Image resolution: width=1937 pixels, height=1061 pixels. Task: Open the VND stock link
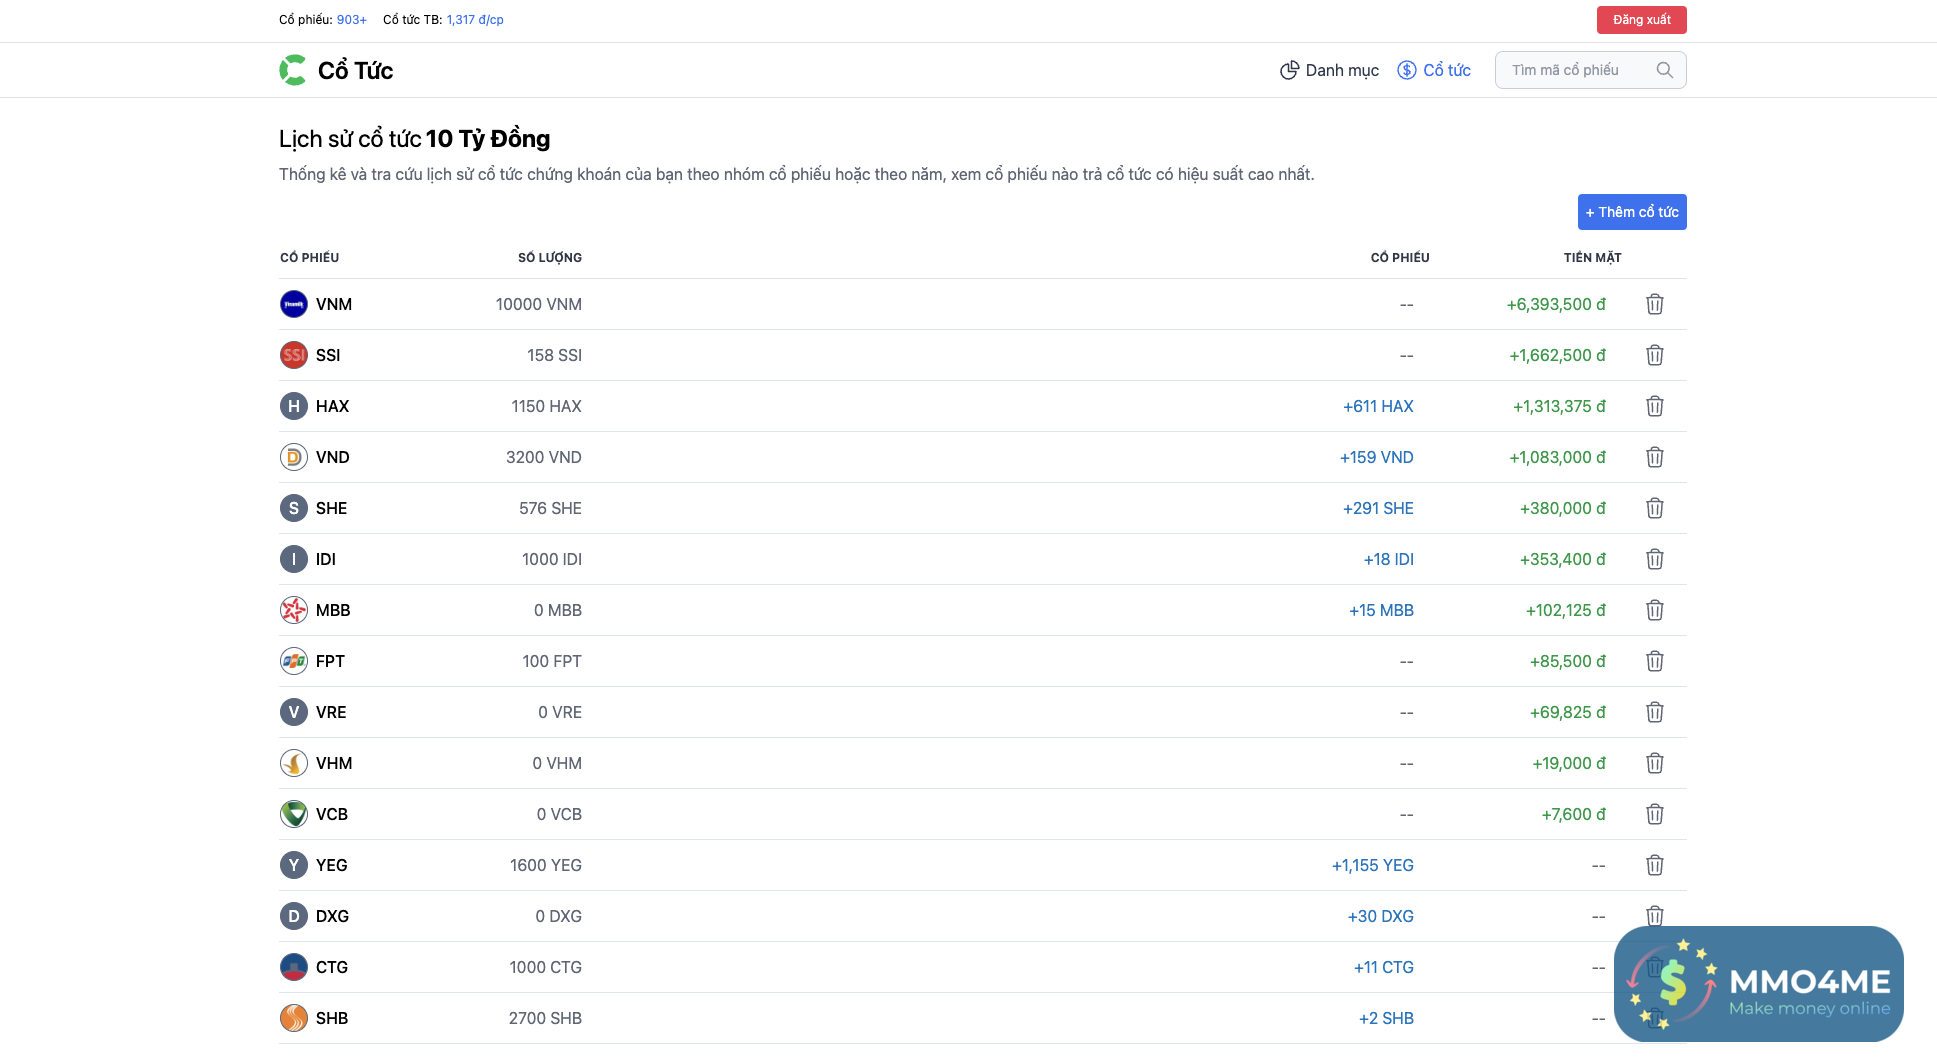click(332, 457)
